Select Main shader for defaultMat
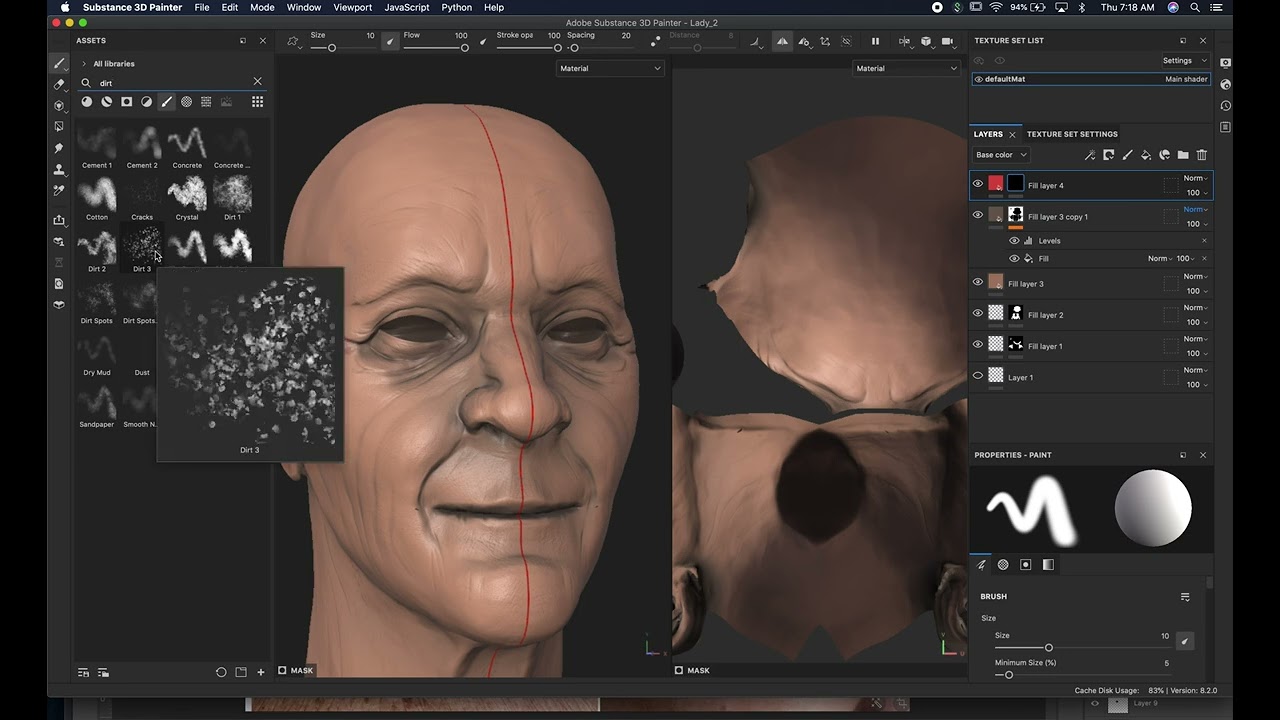 1186,79
